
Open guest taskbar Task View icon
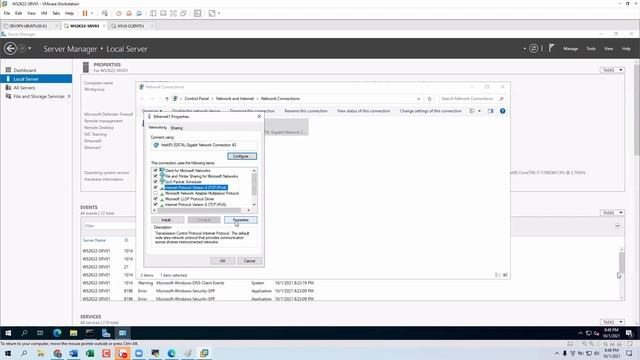click(x=40, y=333)
